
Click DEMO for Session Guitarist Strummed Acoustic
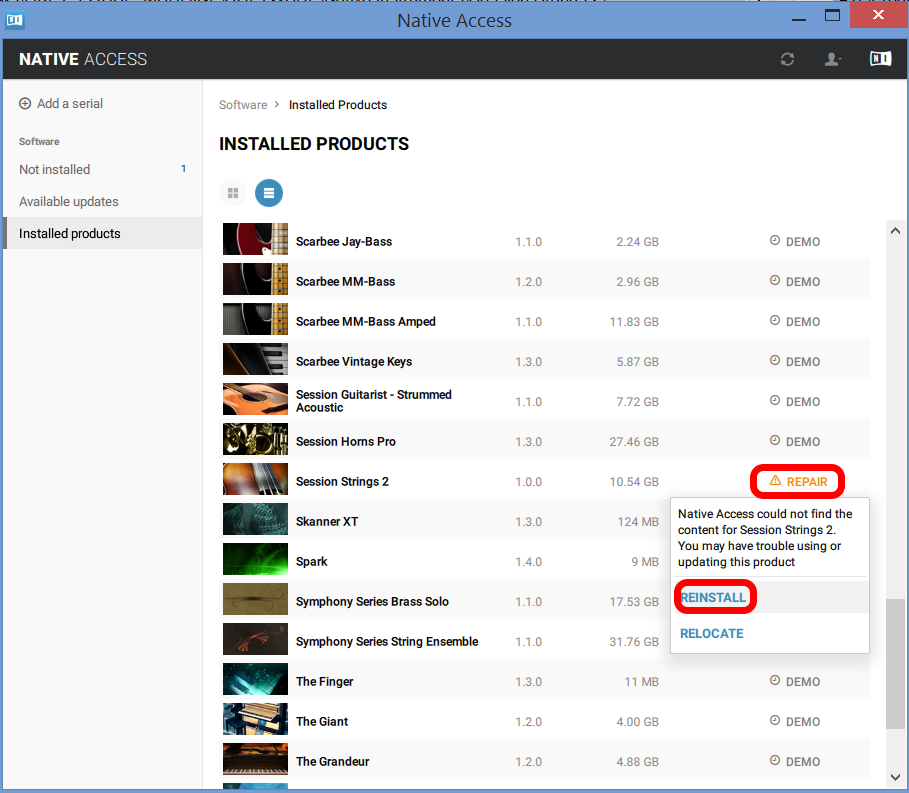tap(795, 402)
